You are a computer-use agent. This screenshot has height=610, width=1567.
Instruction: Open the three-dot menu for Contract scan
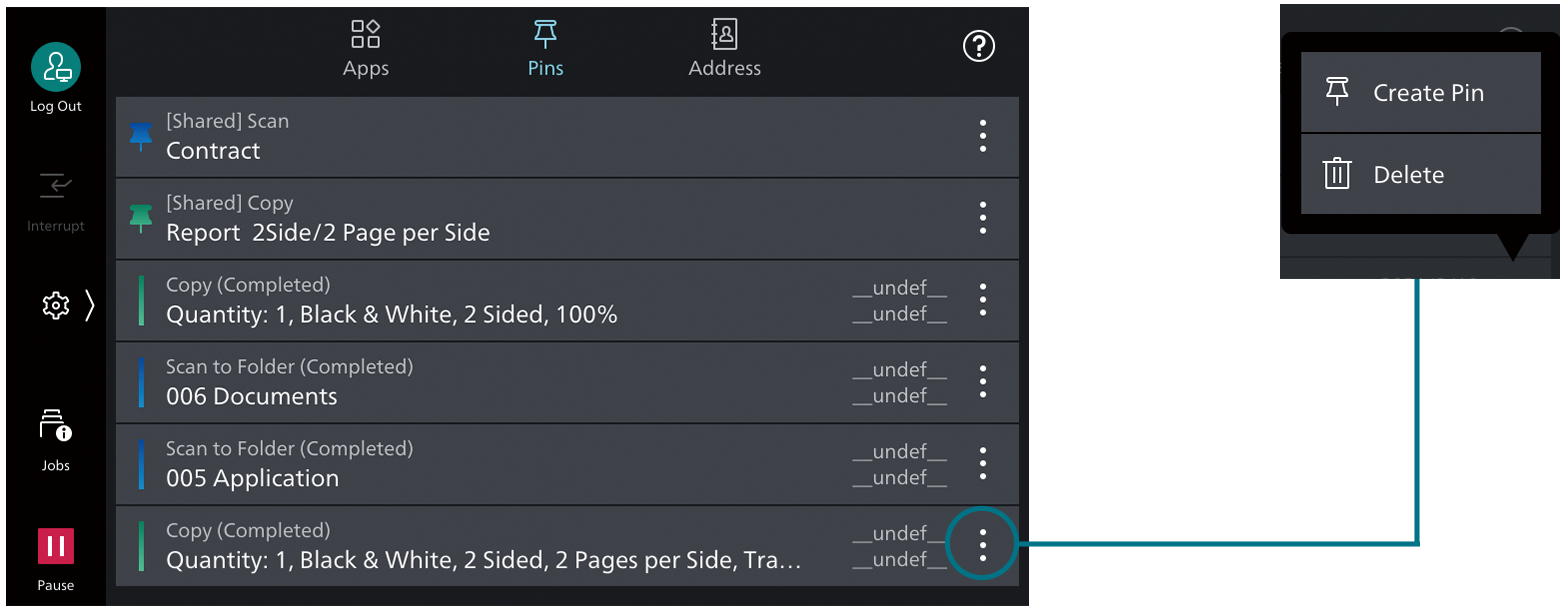pyautogui.click(x=983, y=137)
